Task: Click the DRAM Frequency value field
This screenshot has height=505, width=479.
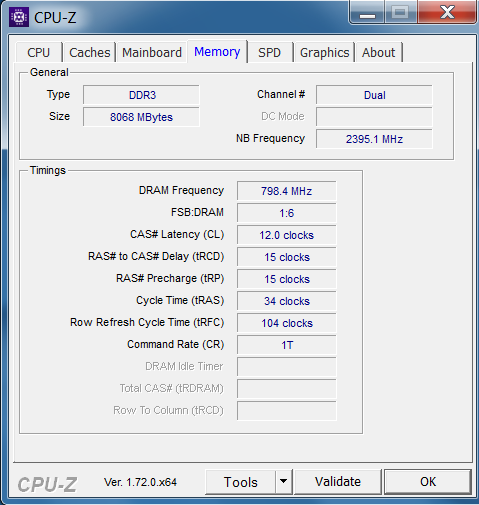Action: [286, 191]
